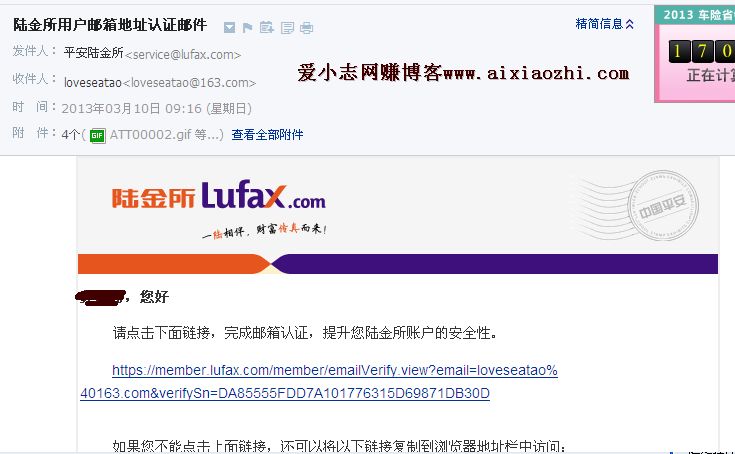Viewport: 735px width, 454px height.
Task: Open 查看全部附件 to view all attachments
Action: pyautogui.click(x=267, y=135)
